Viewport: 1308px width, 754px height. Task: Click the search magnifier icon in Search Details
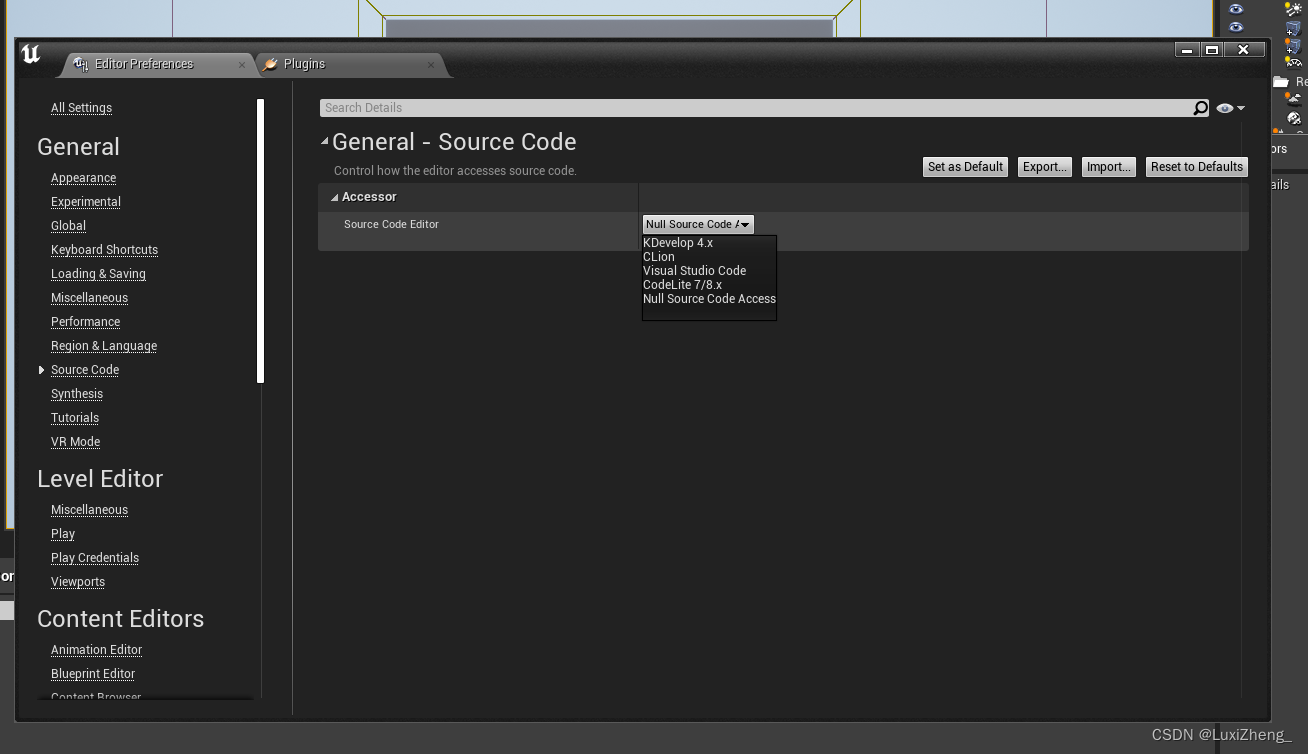click(1201, 108)
